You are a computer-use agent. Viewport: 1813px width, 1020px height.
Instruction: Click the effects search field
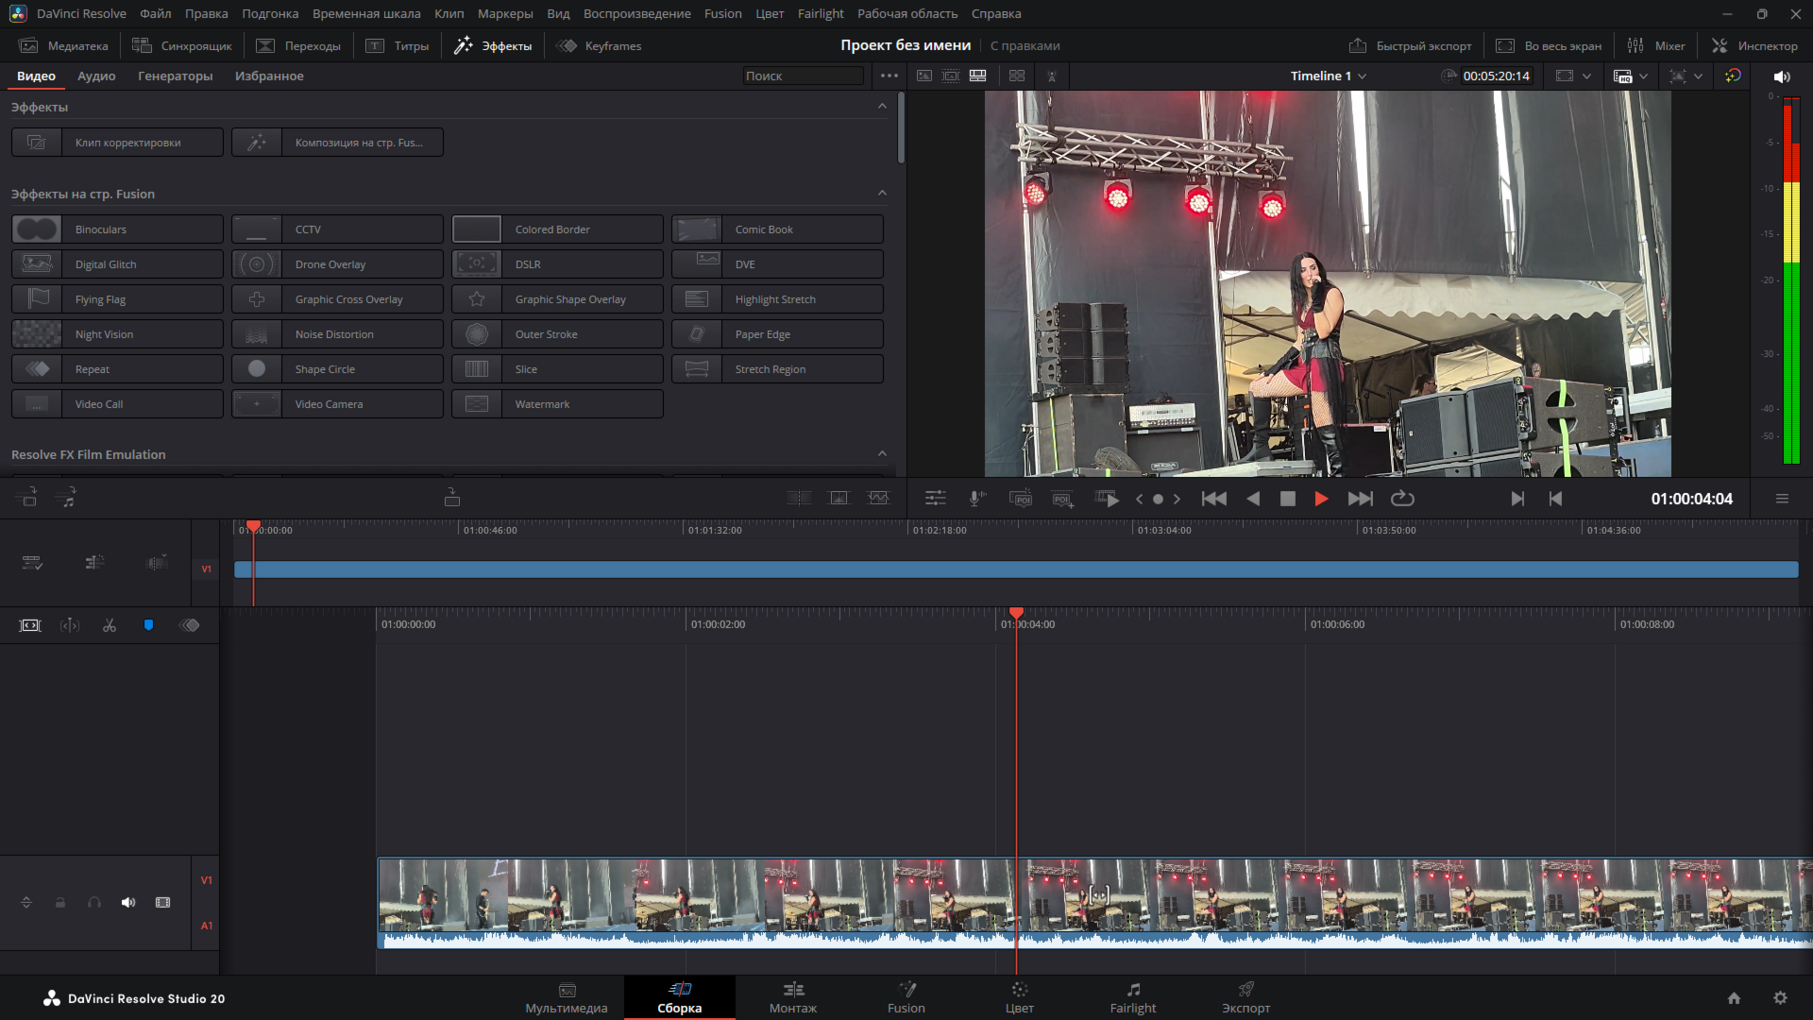pyautogui.click(x=802, y=76)
